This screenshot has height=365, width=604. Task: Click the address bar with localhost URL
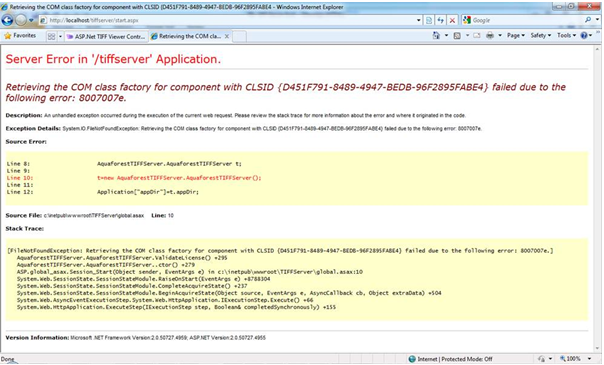[227, 20]
